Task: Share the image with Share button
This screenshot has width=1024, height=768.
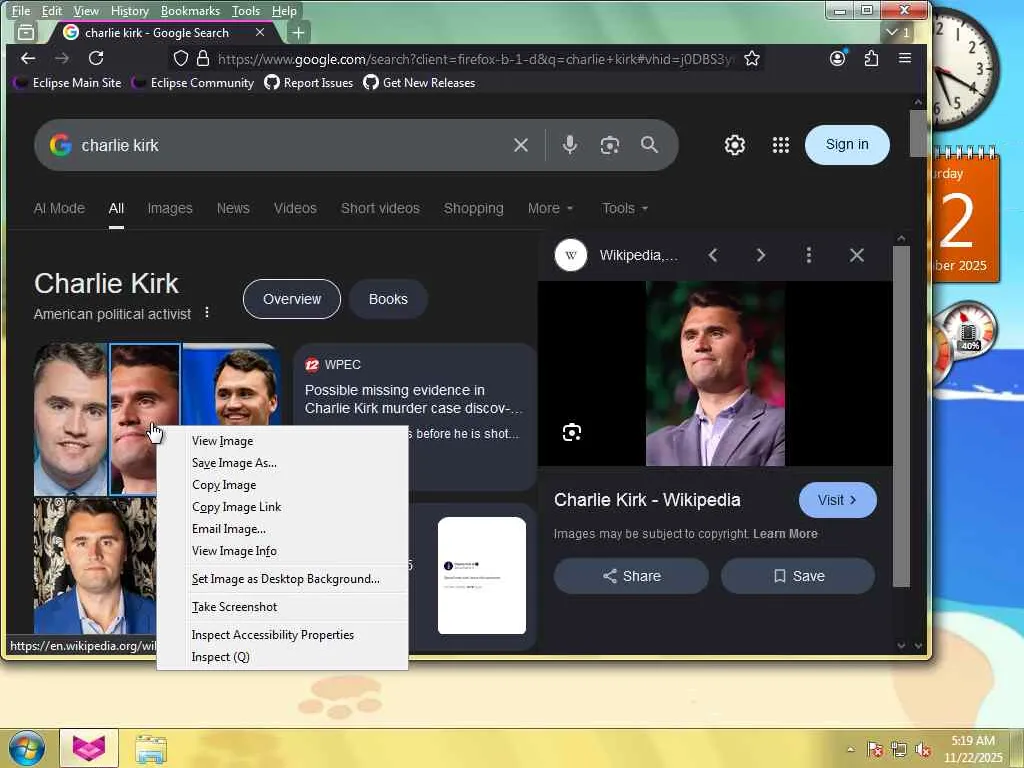Action: tap(632, 576)
